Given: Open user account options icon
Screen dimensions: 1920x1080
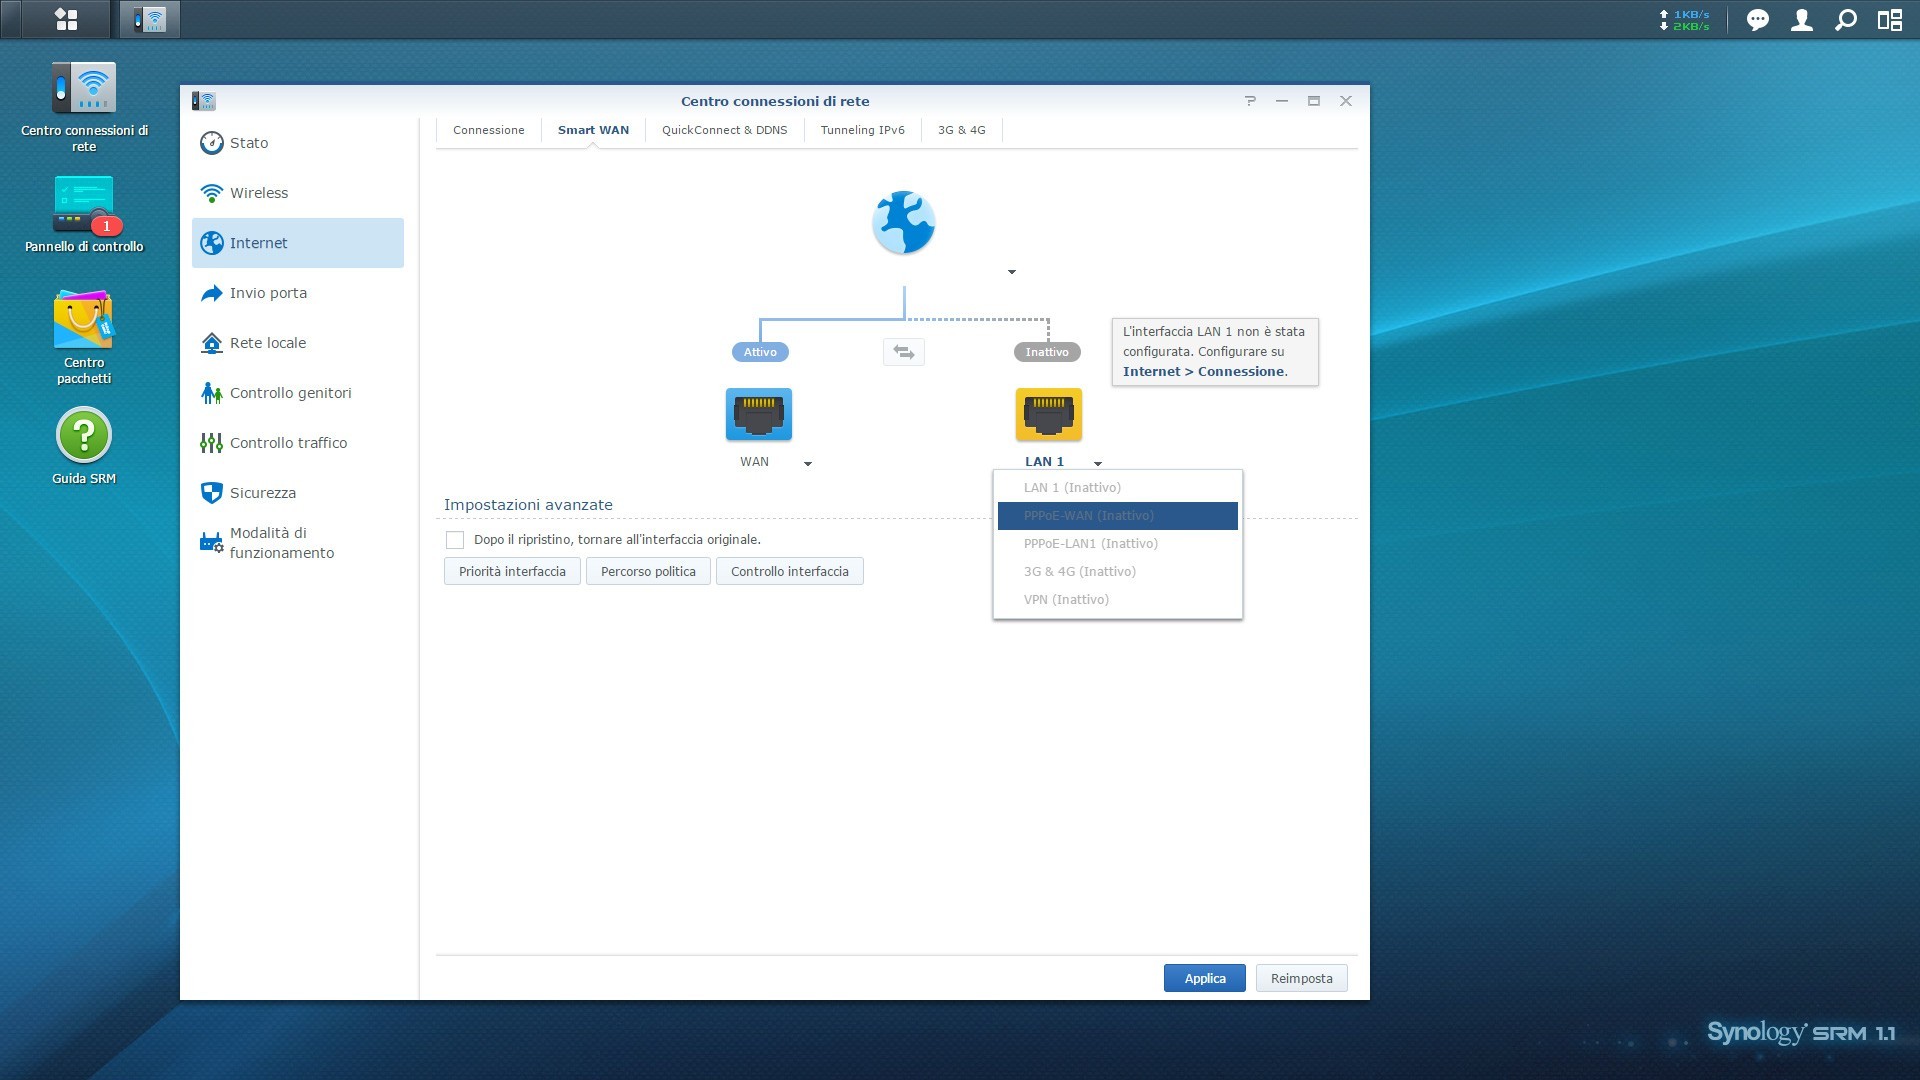Looking at the screenshot, I should (x=1801, y=20).
